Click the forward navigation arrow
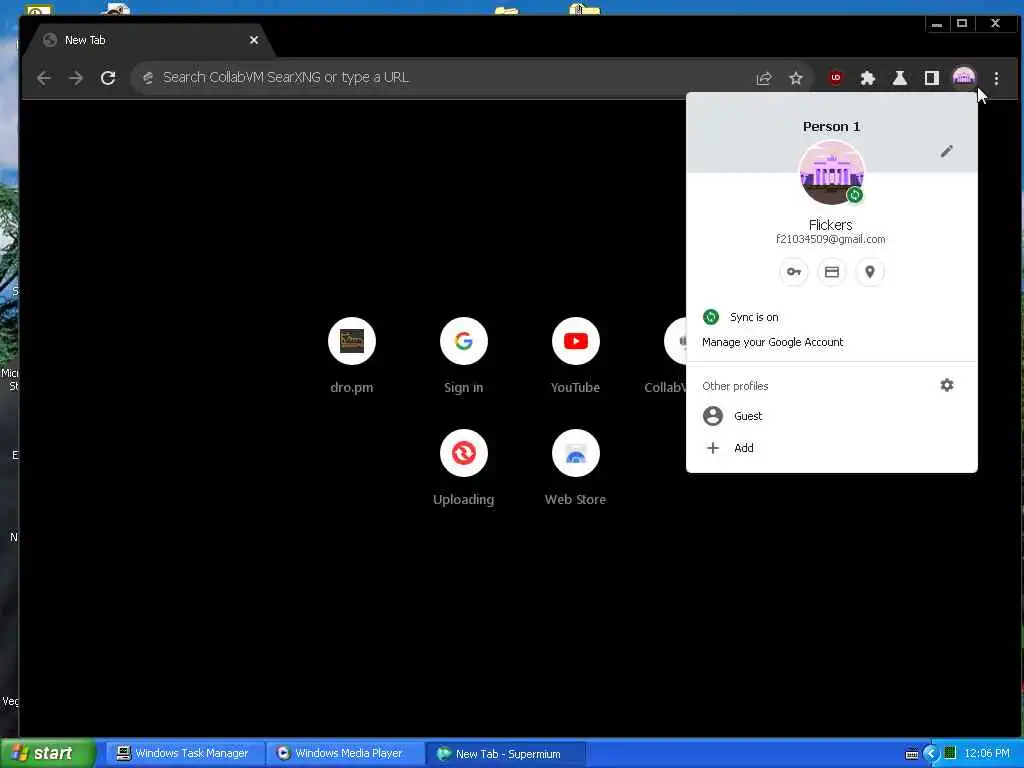Viewport: 1024px width, 768px height. coord(76,78)
